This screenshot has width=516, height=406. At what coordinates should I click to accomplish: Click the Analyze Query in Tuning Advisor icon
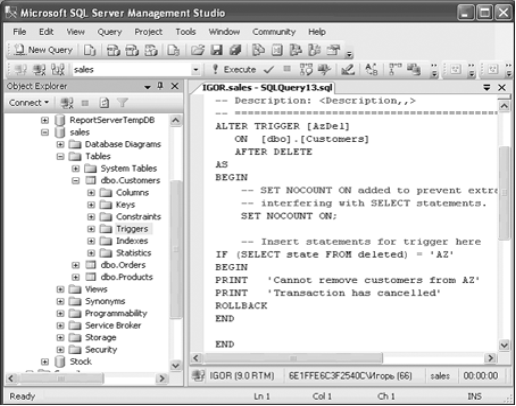coord(324,69)
